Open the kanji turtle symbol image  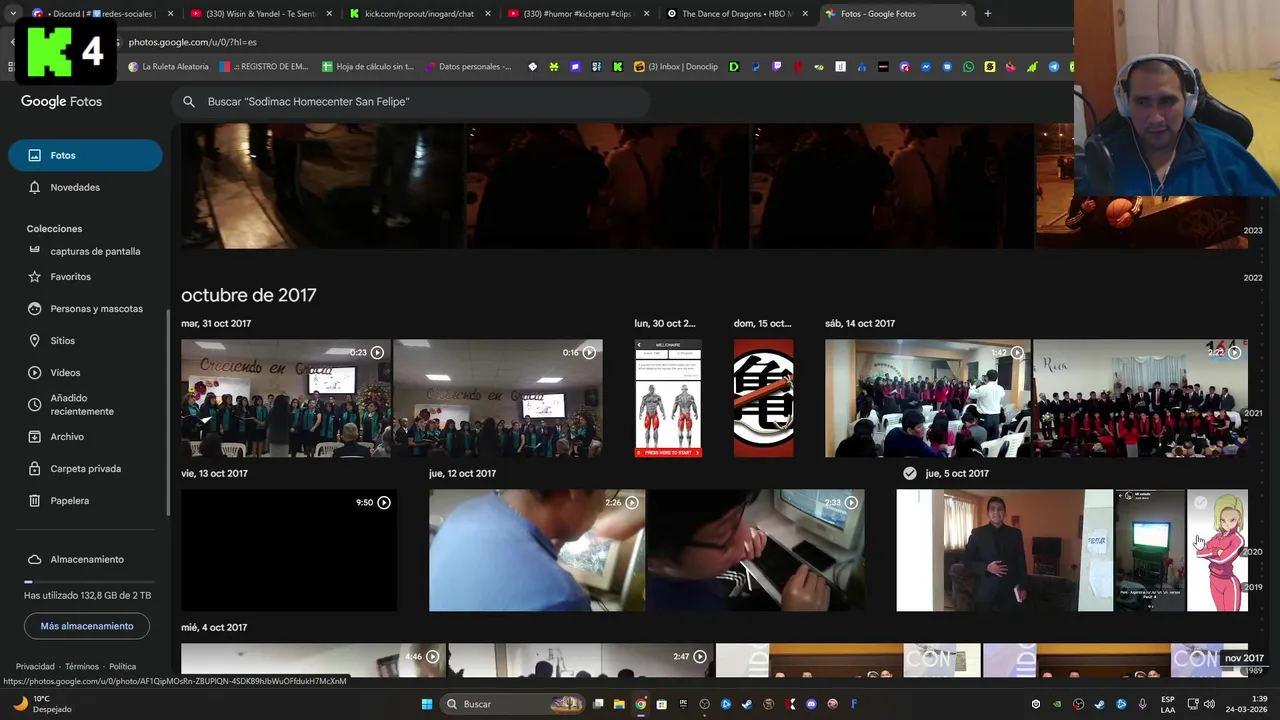[763, 398]
